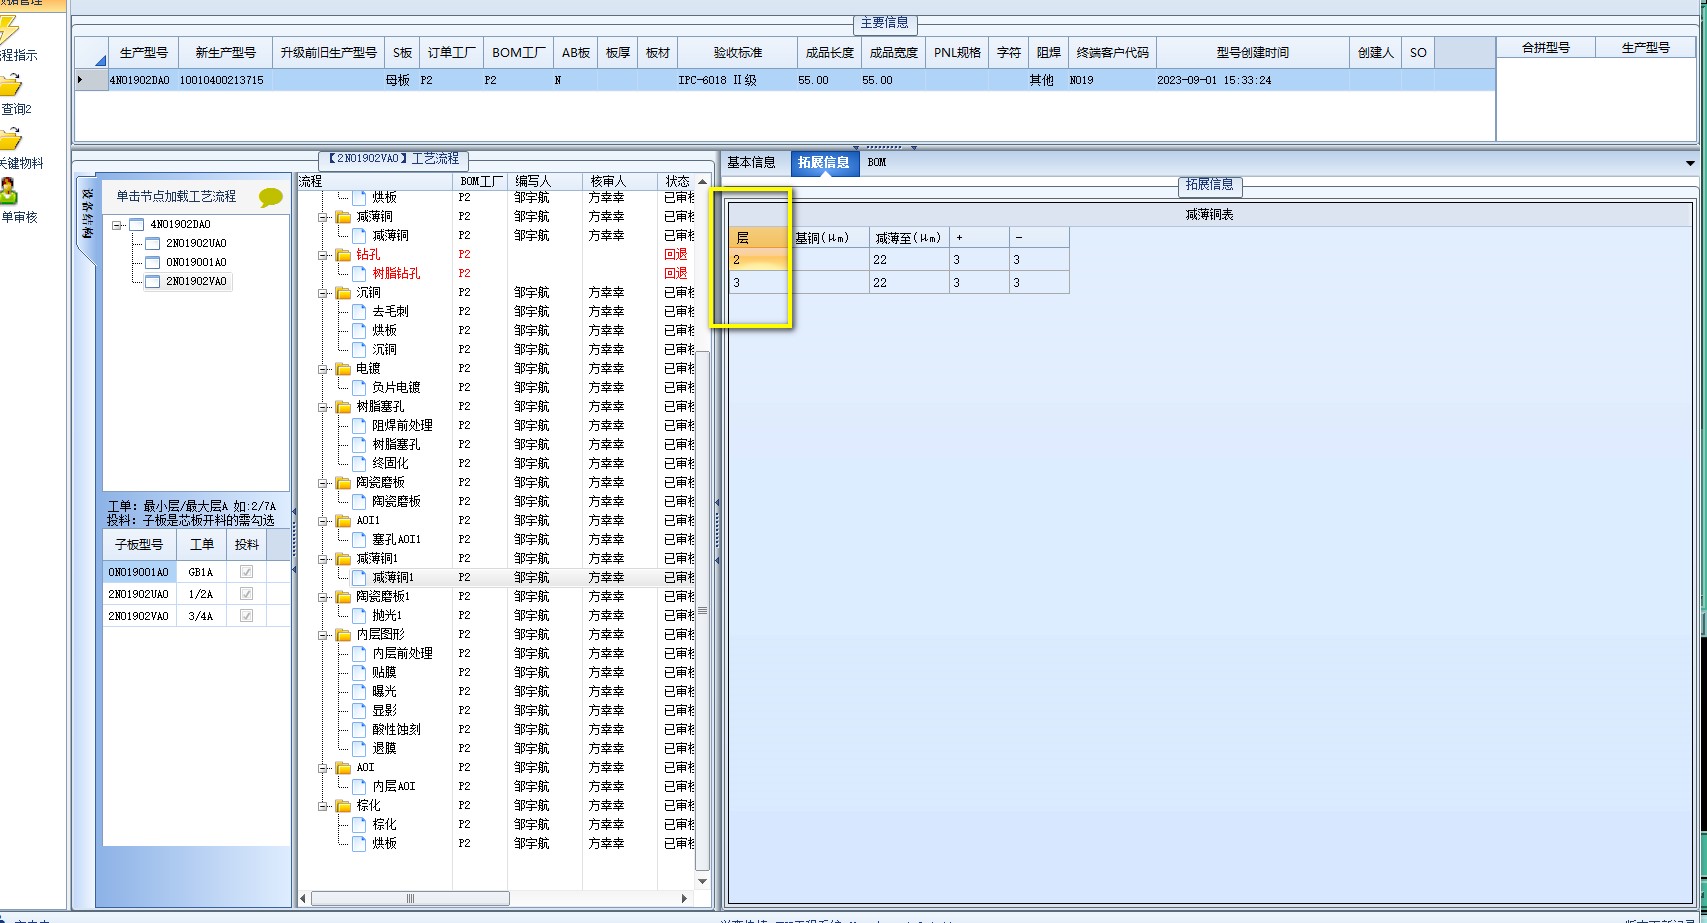Select the 2N01902UA0 node icon in structure tree

[x=153, y=244]
